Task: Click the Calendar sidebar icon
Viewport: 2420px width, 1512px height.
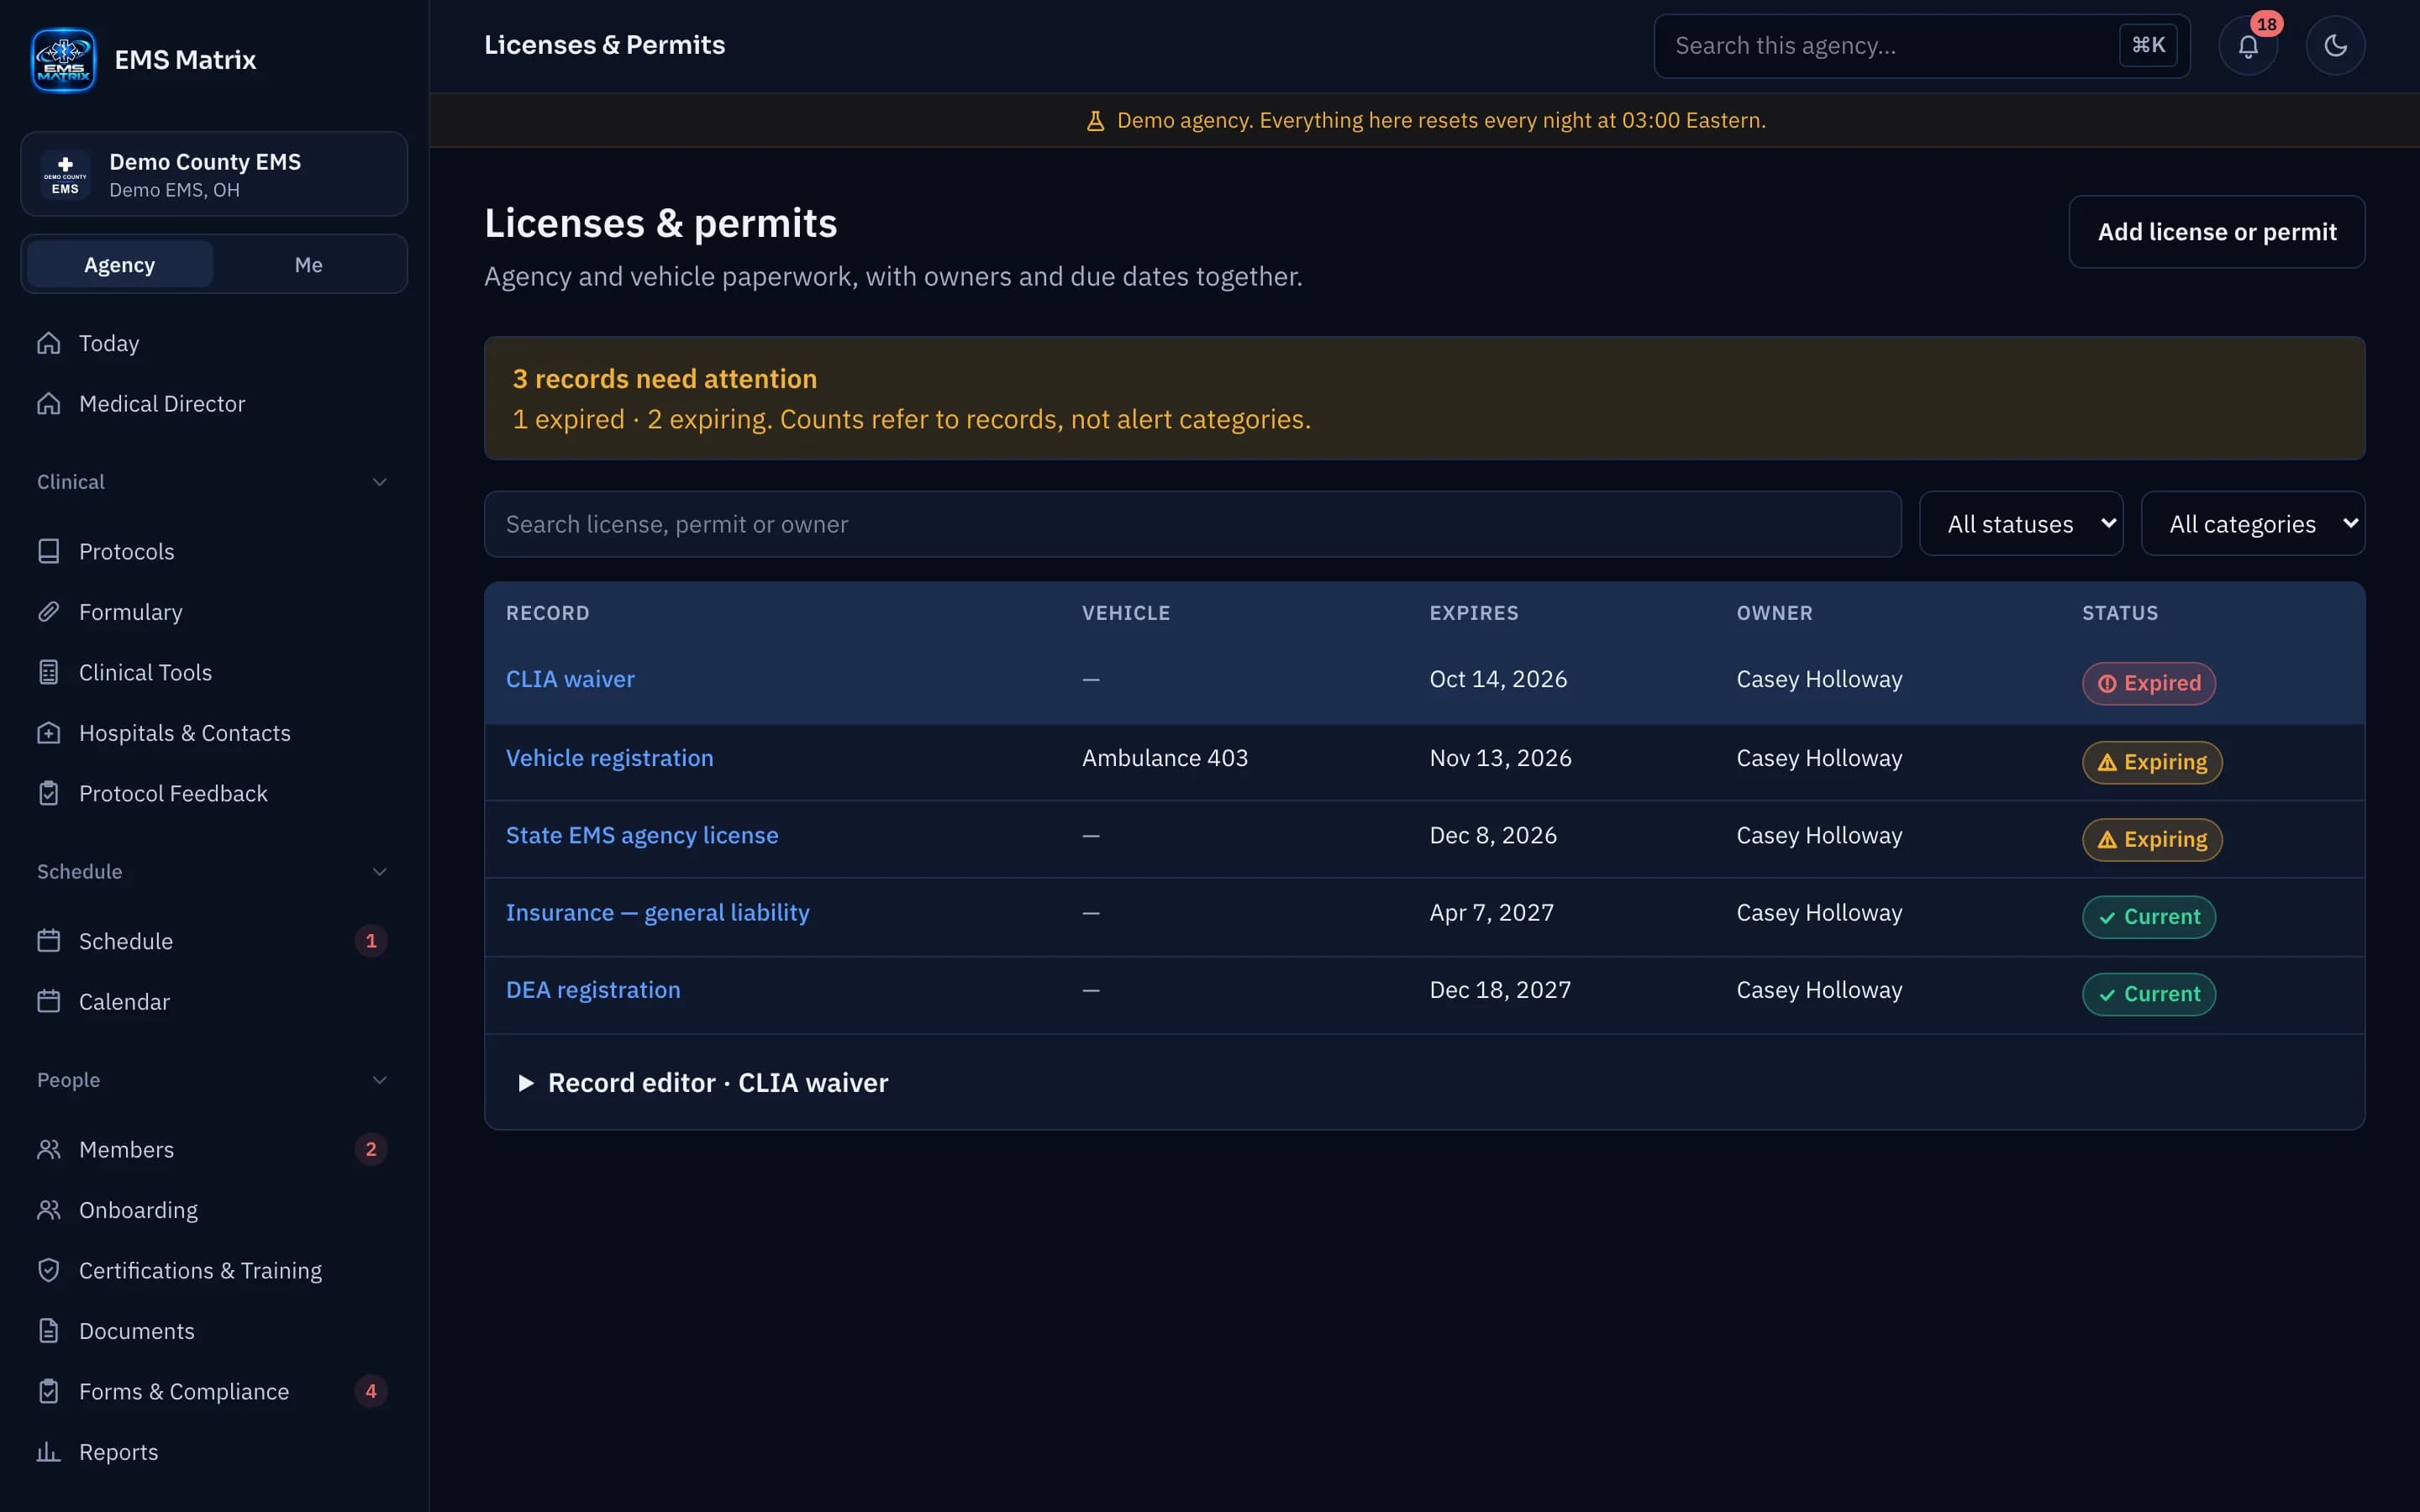Action: (49, 1001)
